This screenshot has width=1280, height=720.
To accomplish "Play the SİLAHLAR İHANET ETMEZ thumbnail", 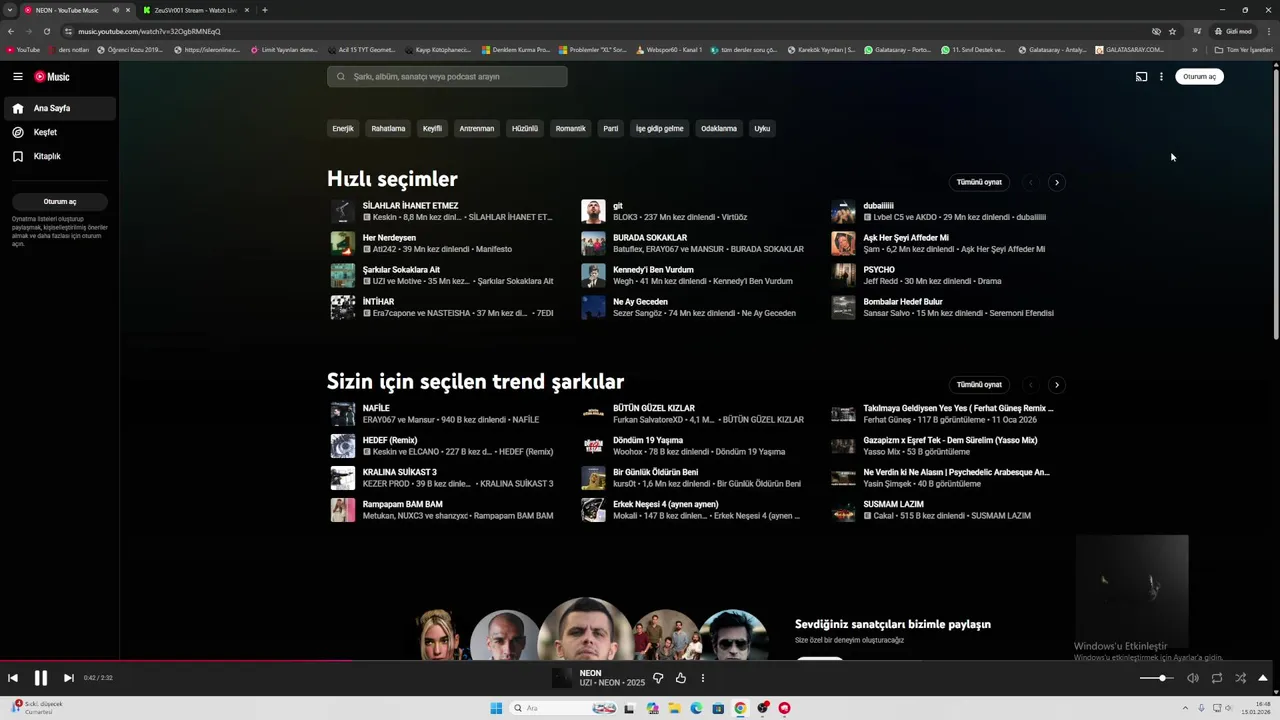I will pyautogui.click(x=343, y=211).
